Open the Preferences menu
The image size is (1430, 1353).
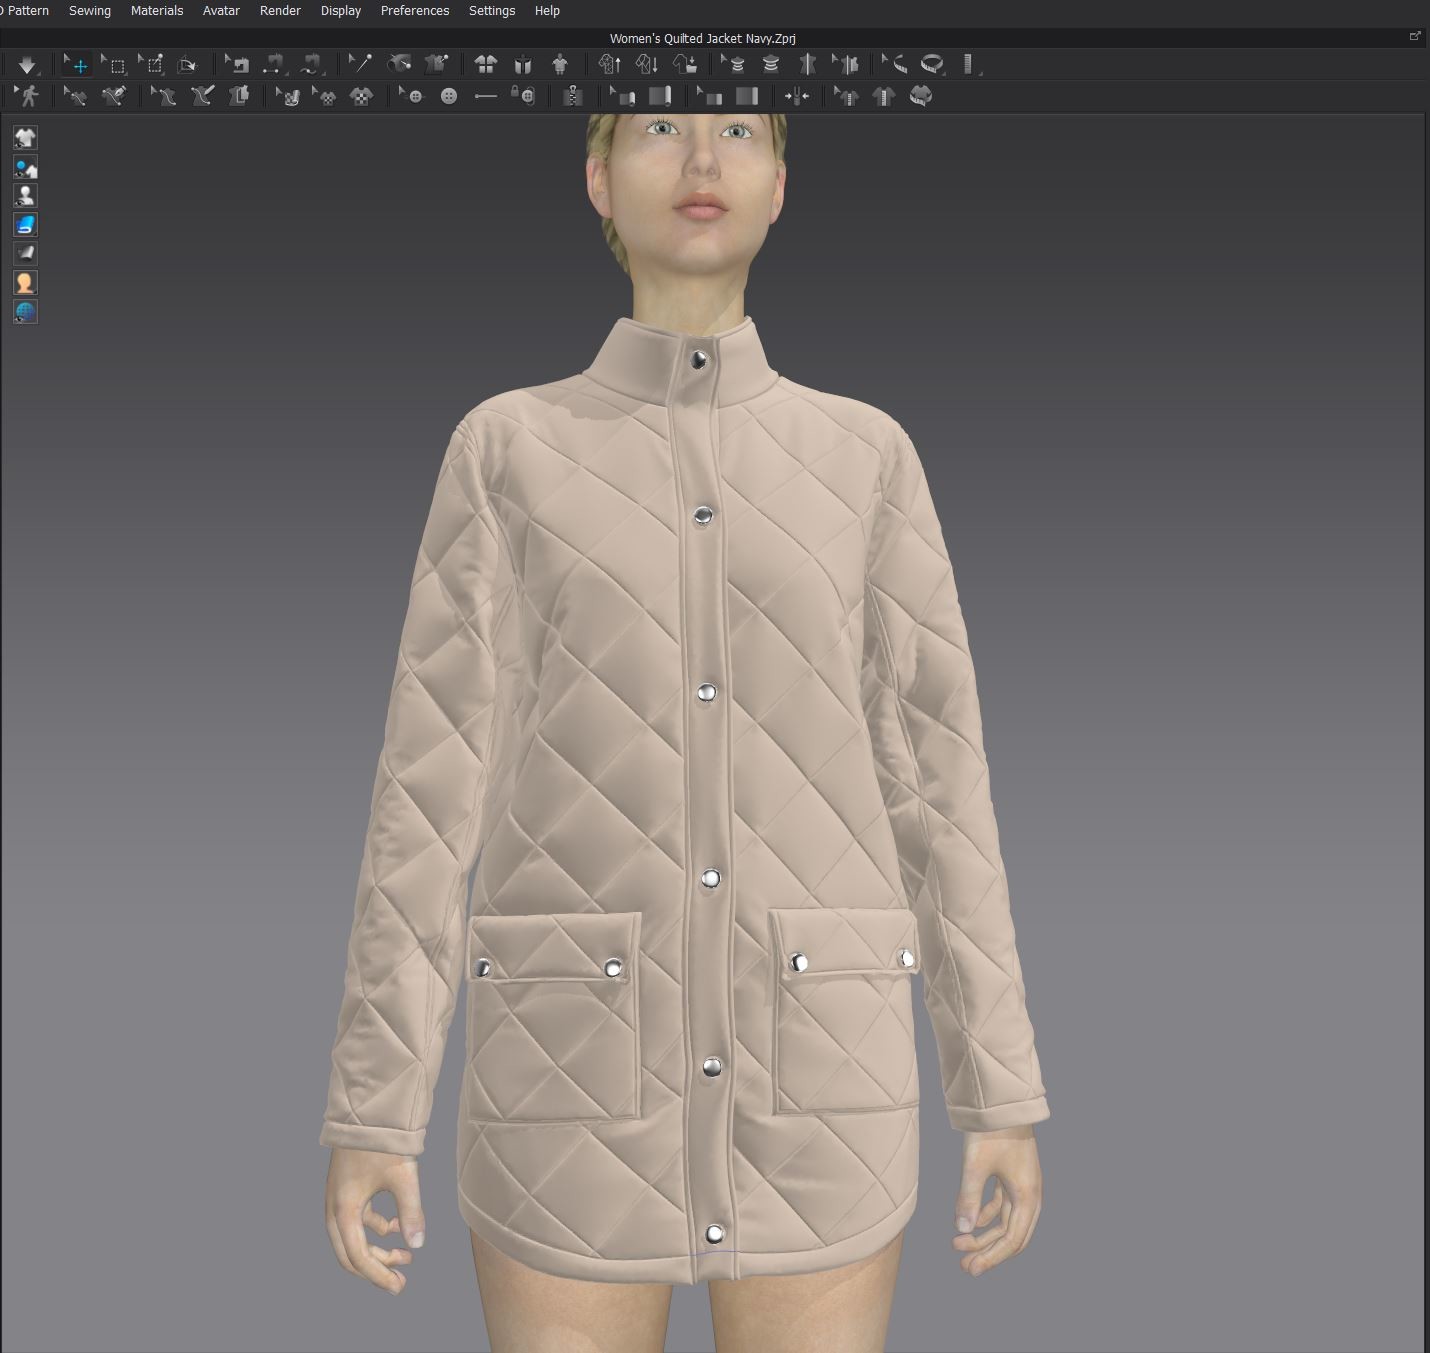[x=414, y=11]
